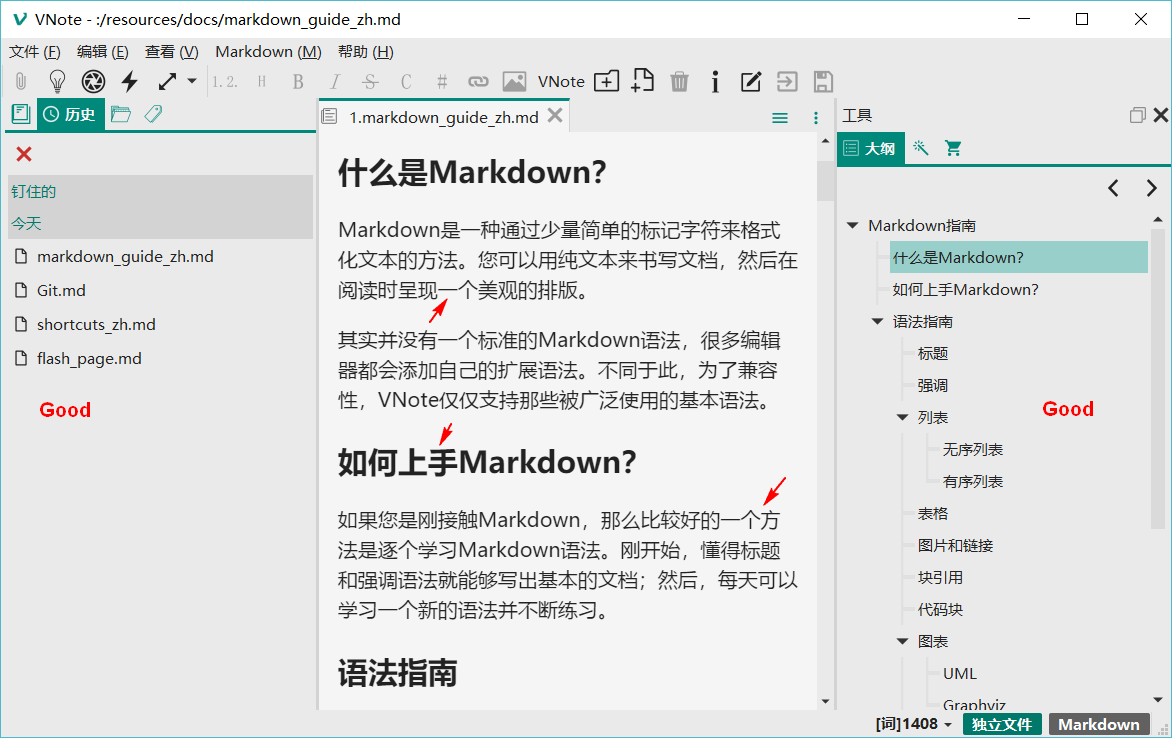
Task: Click the save floppy disk icon
Action: point(823,82)
